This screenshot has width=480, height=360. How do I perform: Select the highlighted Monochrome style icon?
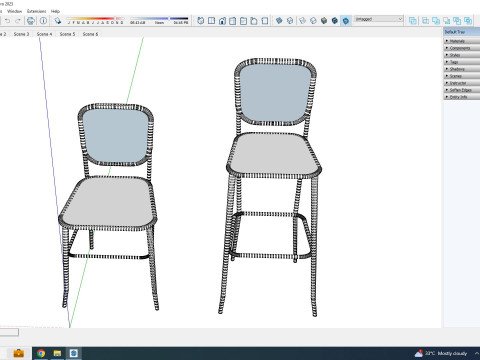point(346,21)
